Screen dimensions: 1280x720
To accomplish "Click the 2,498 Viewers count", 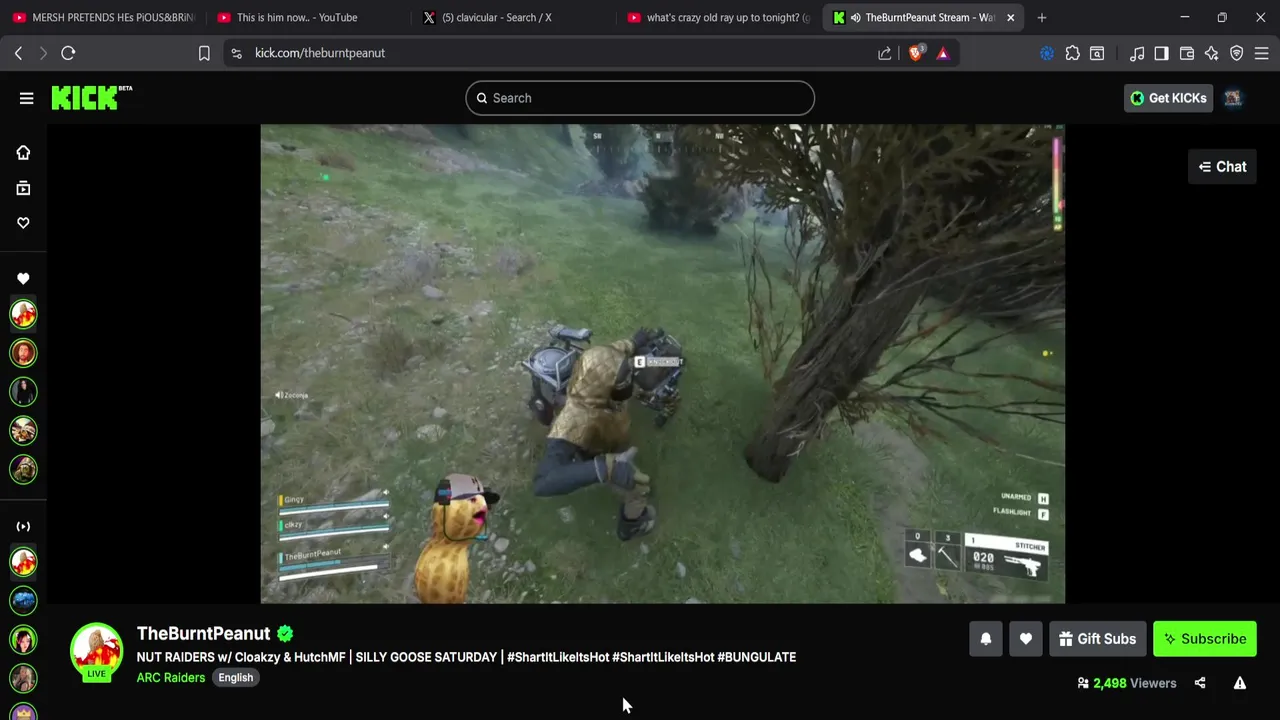I will tap(1126, 683).
